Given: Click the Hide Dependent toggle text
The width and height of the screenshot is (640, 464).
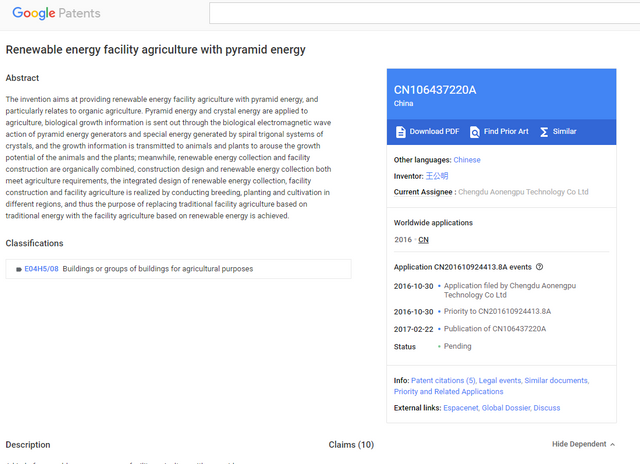Looking at the screenshot, I should click(x=579, y=444).
